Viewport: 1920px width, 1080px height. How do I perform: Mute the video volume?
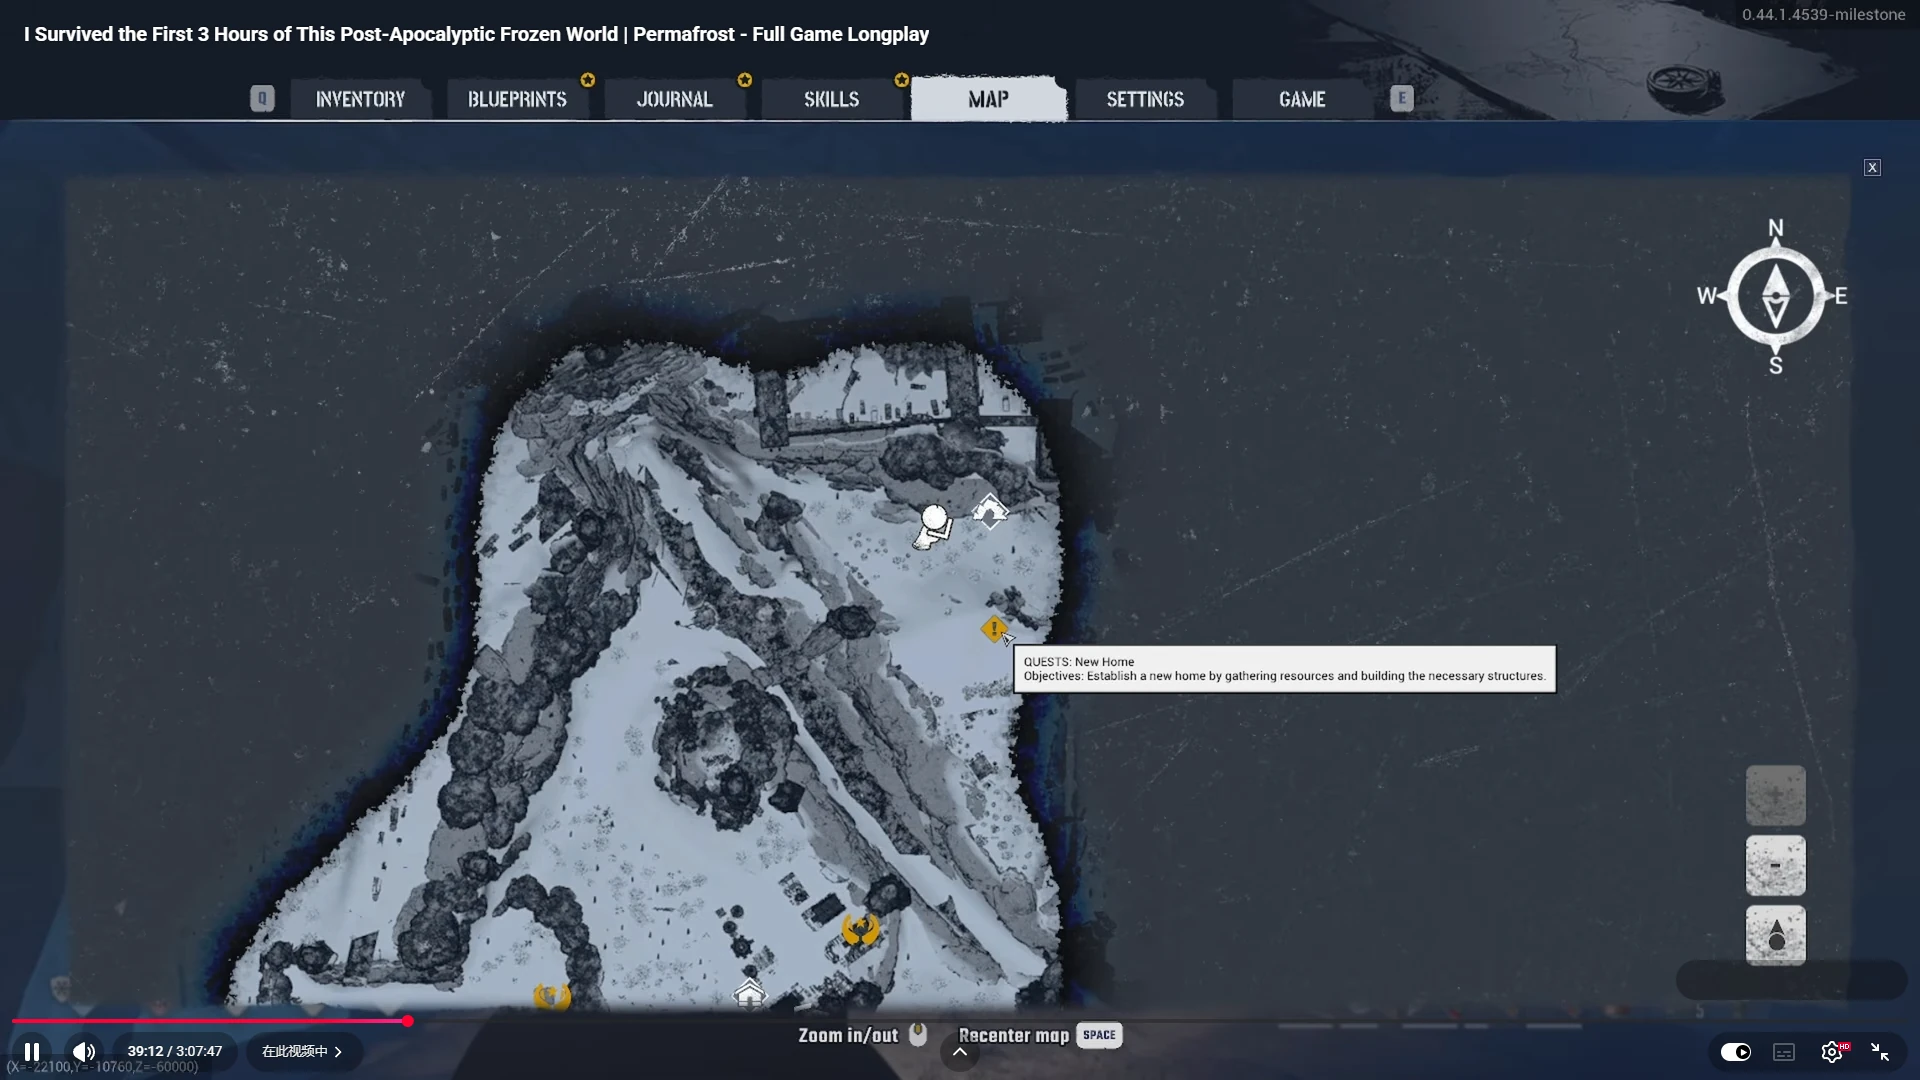[x=84, y=1052]
